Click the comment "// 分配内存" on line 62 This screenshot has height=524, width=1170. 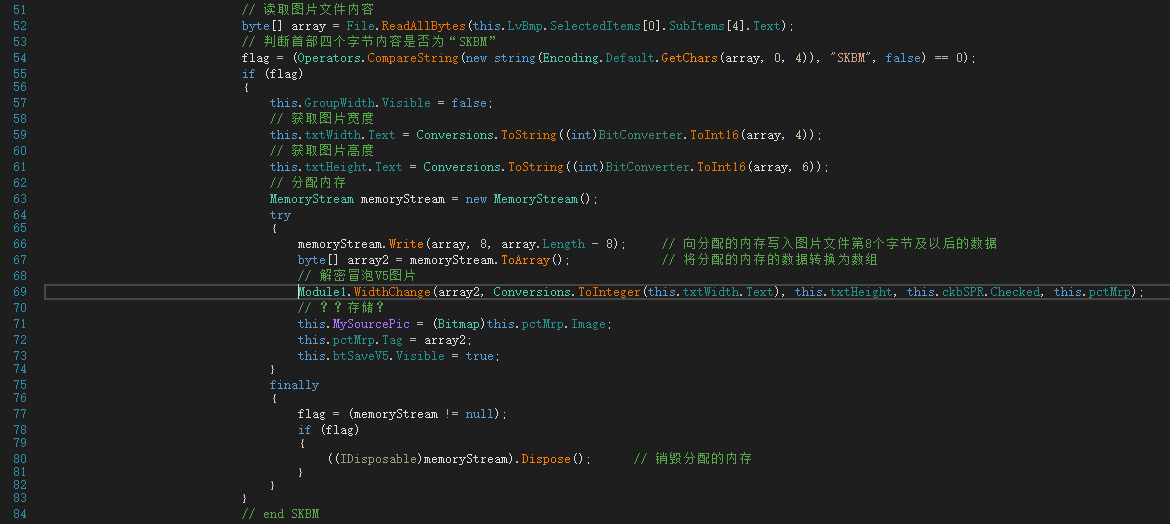pos(307,182)
